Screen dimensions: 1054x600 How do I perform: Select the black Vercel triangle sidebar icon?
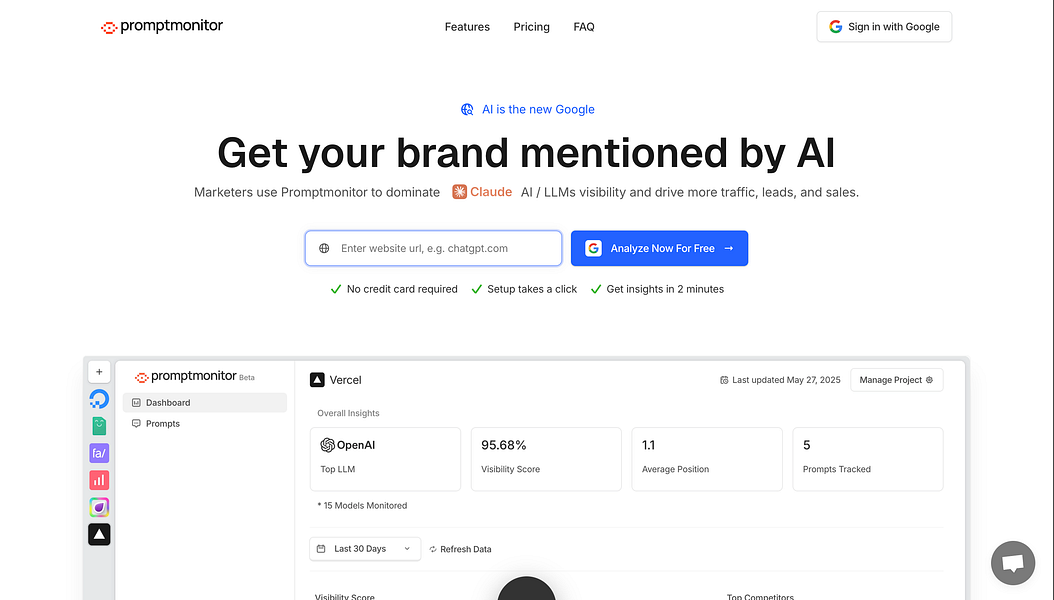coord(99,534)
